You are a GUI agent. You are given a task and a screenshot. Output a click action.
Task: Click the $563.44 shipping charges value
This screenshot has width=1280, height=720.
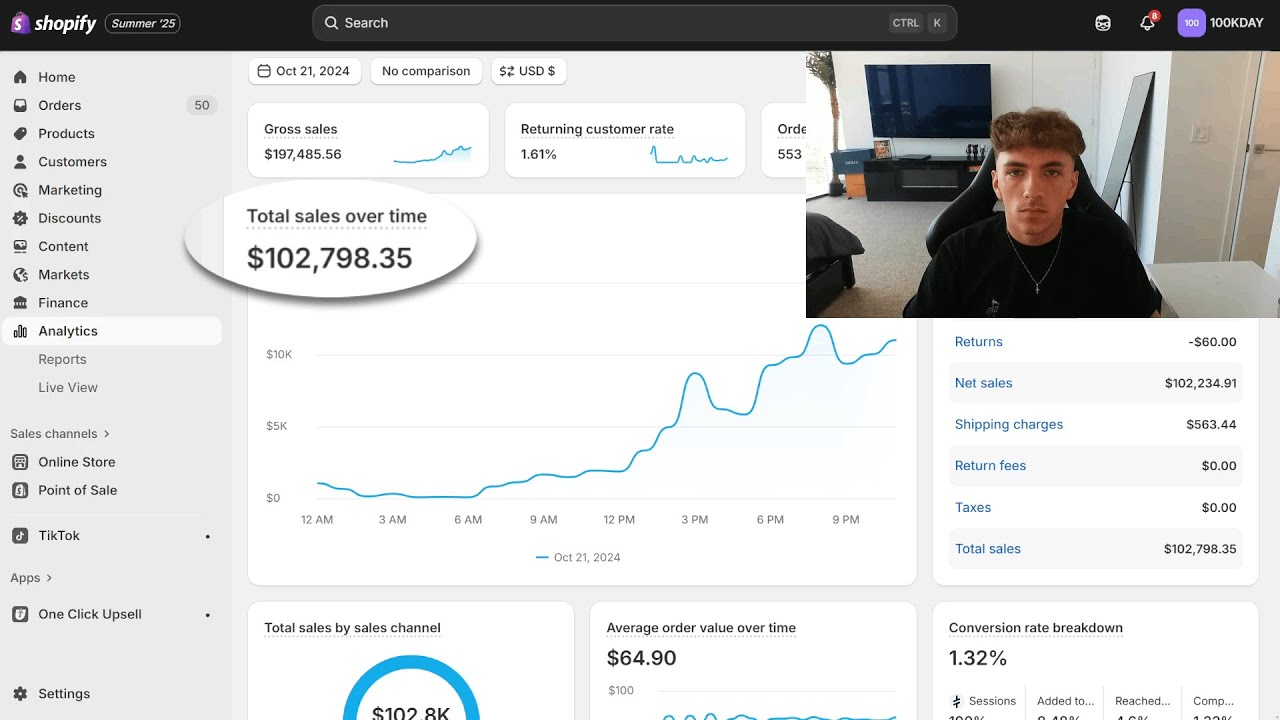[x=1211, y=424]
